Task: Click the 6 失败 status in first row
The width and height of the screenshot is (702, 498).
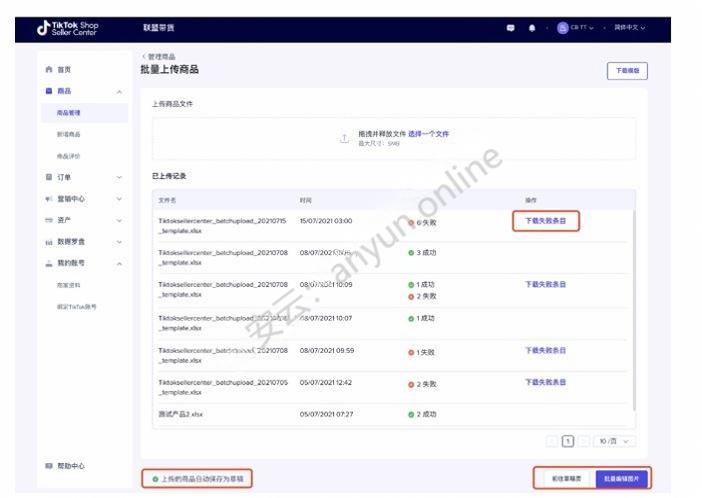Action: (x=422, y=223)
